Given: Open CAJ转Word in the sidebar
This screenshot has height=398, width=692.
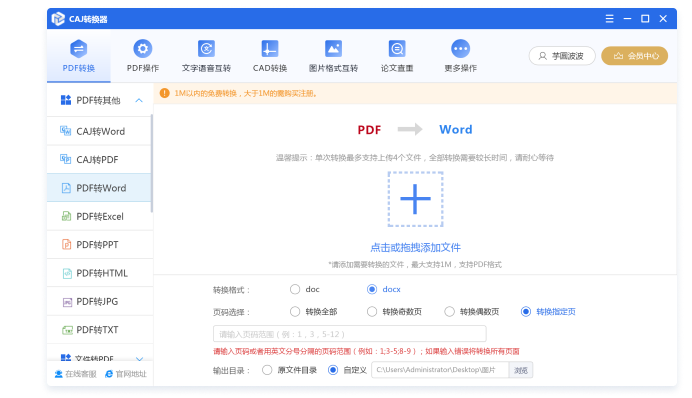Looking at the screenshot, I should 100,131.
